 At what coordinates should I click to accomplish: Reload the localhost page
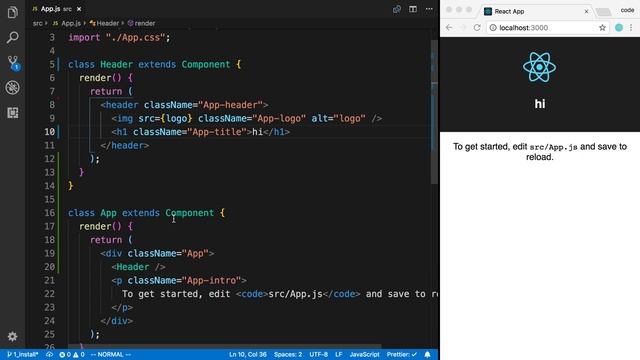[x=477, y=27]
